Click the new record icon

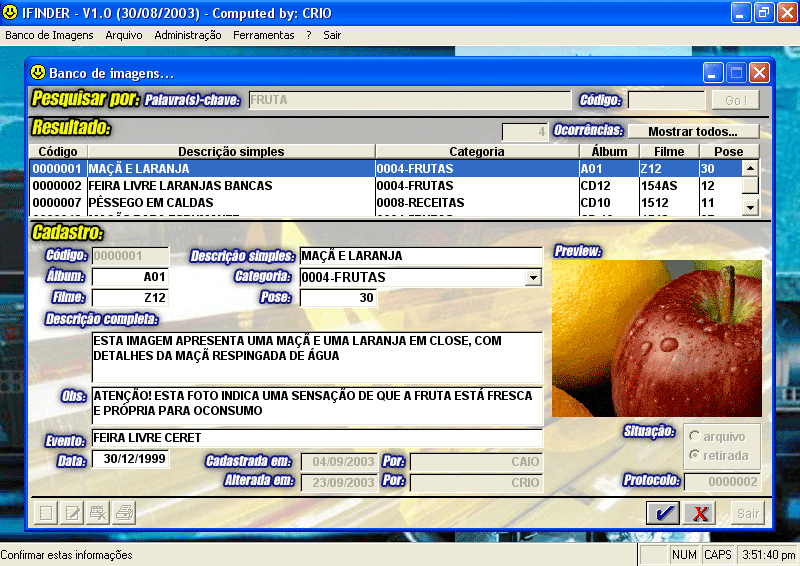tap(45, 514)
